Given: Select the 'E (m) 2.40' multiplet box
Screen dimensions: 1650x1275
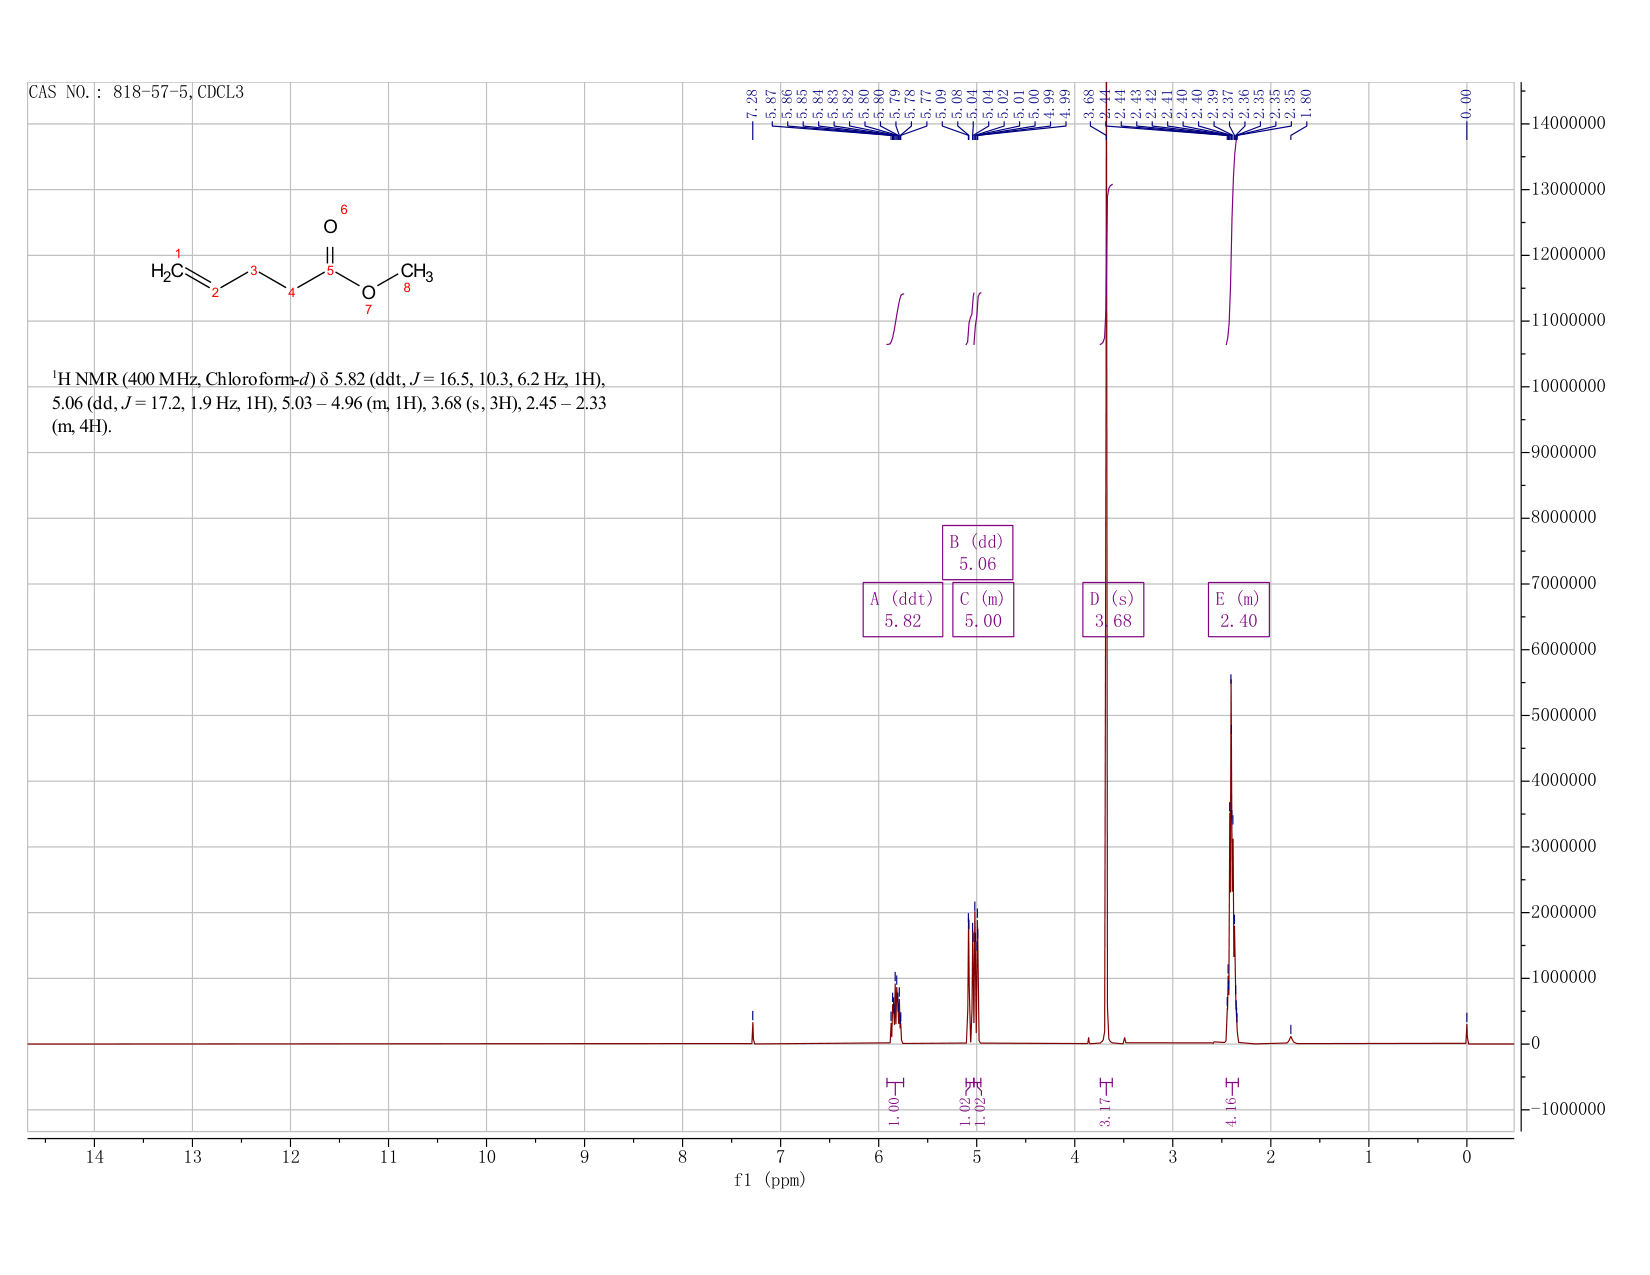Looking at the screenshot, I should coord(1239,609).
